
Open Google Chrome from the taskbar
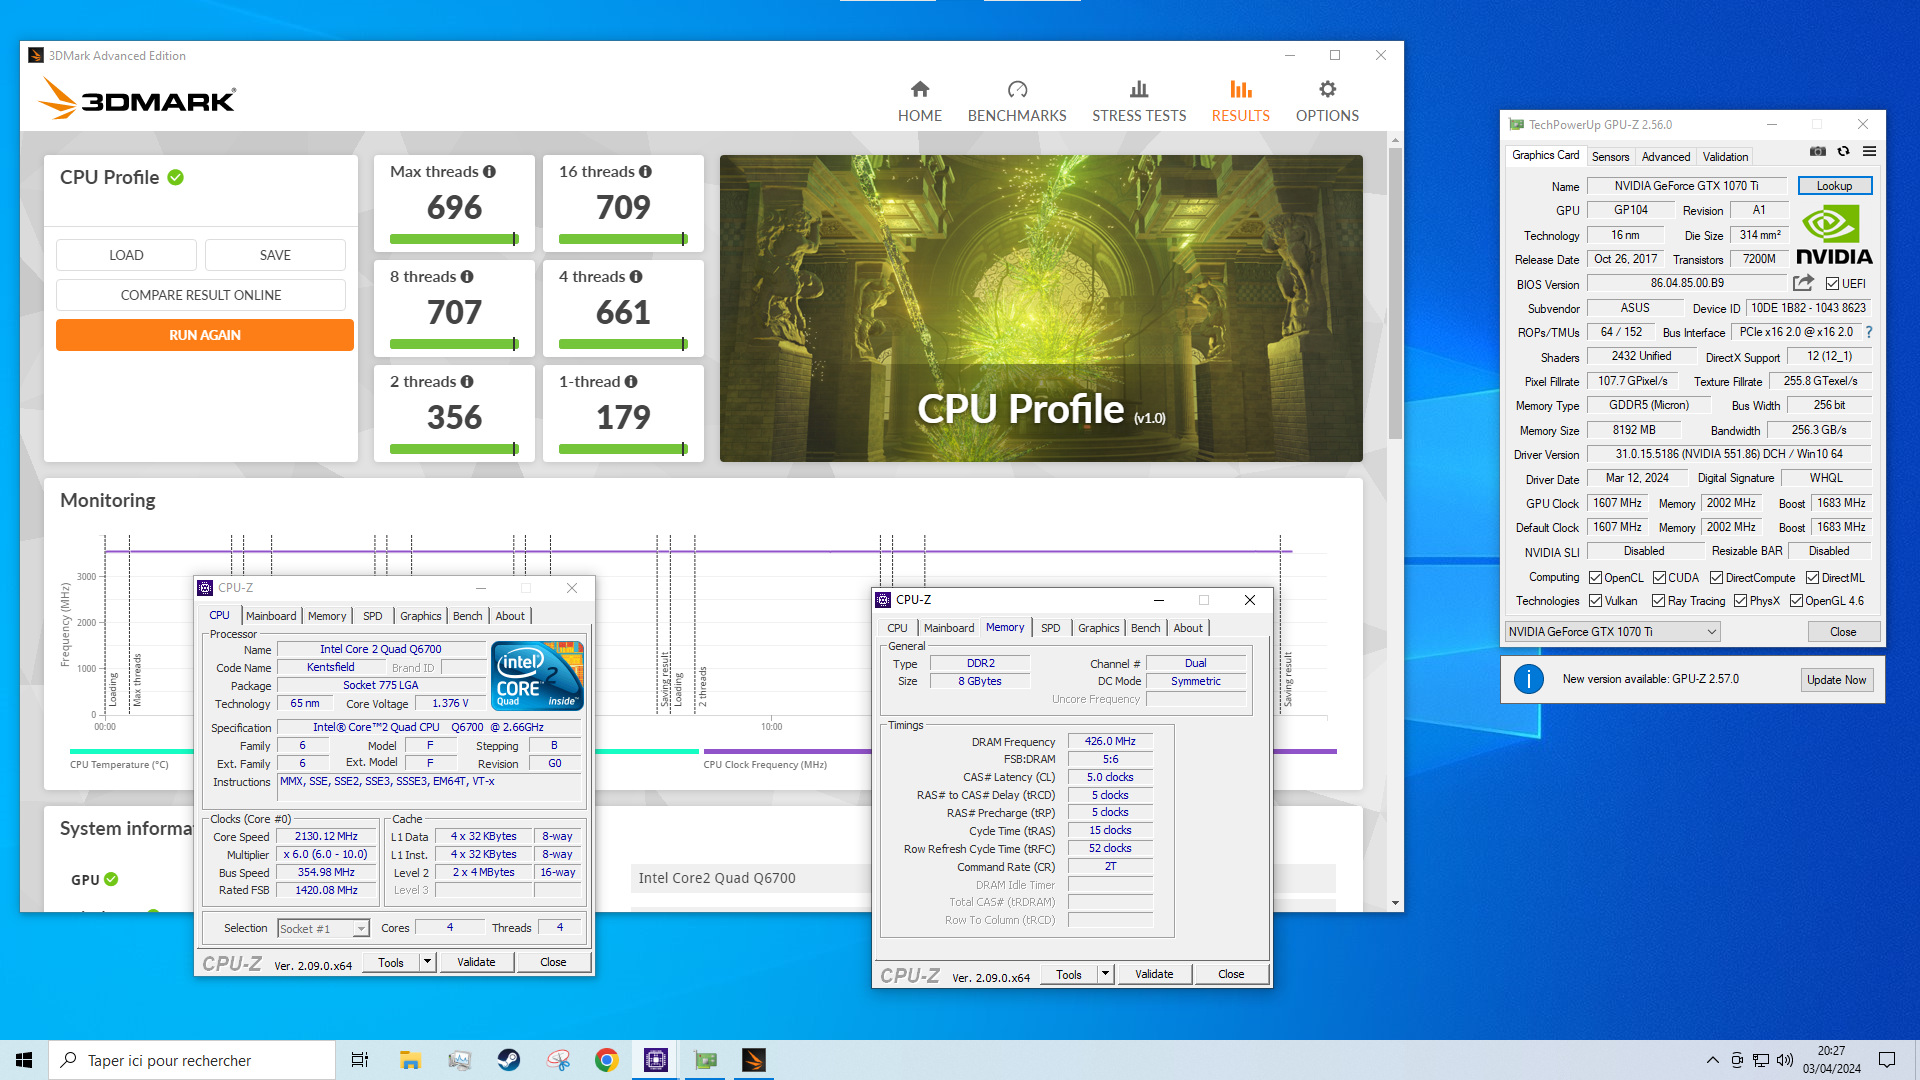tap(607, 1060)
